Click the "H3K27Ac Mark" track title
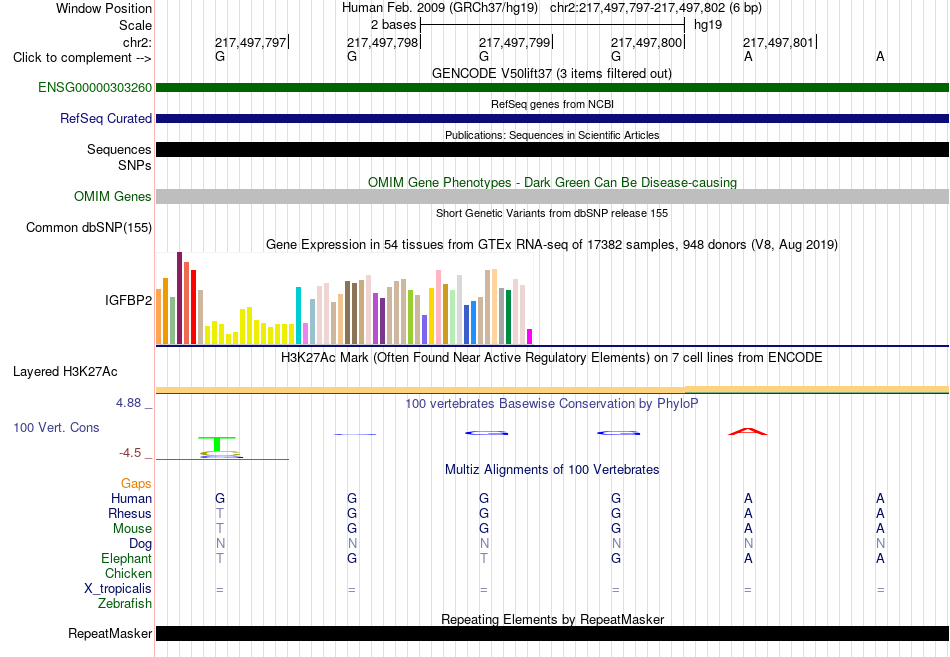 click(x=552, y=358)
